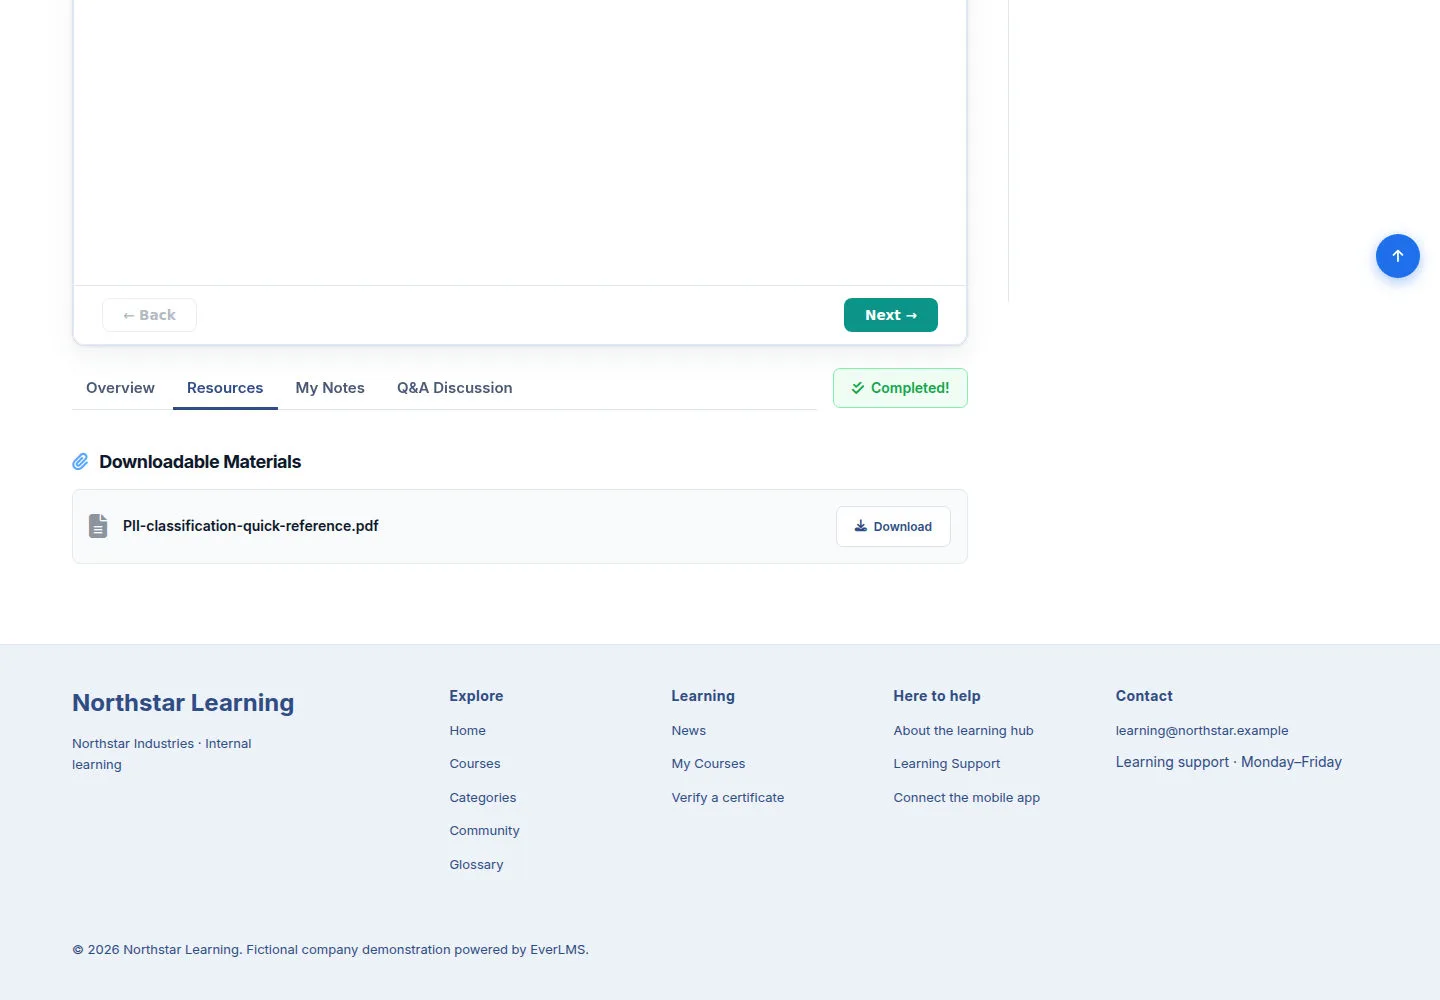
Task: Visit the Community link
Action: [x=485, y=831]
